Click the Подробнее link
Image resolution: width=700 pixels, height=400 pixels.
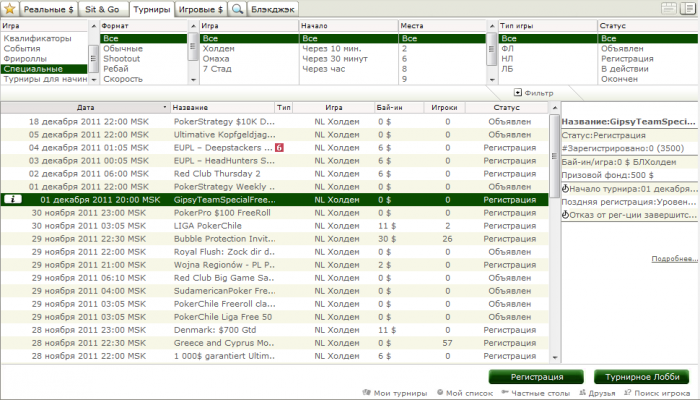click(674, 258)
